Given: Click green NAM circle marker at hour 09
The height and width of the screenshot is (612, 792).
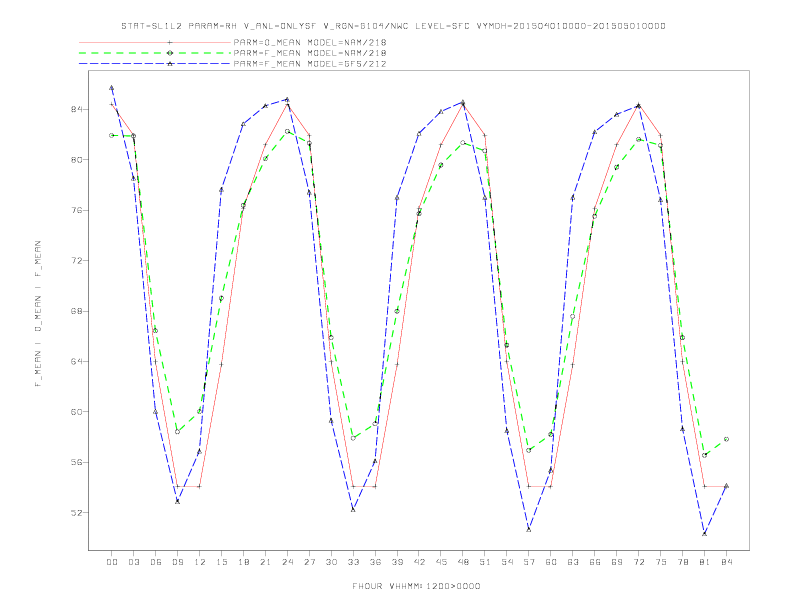Looking at the screenshot, I should pos(177,432).
